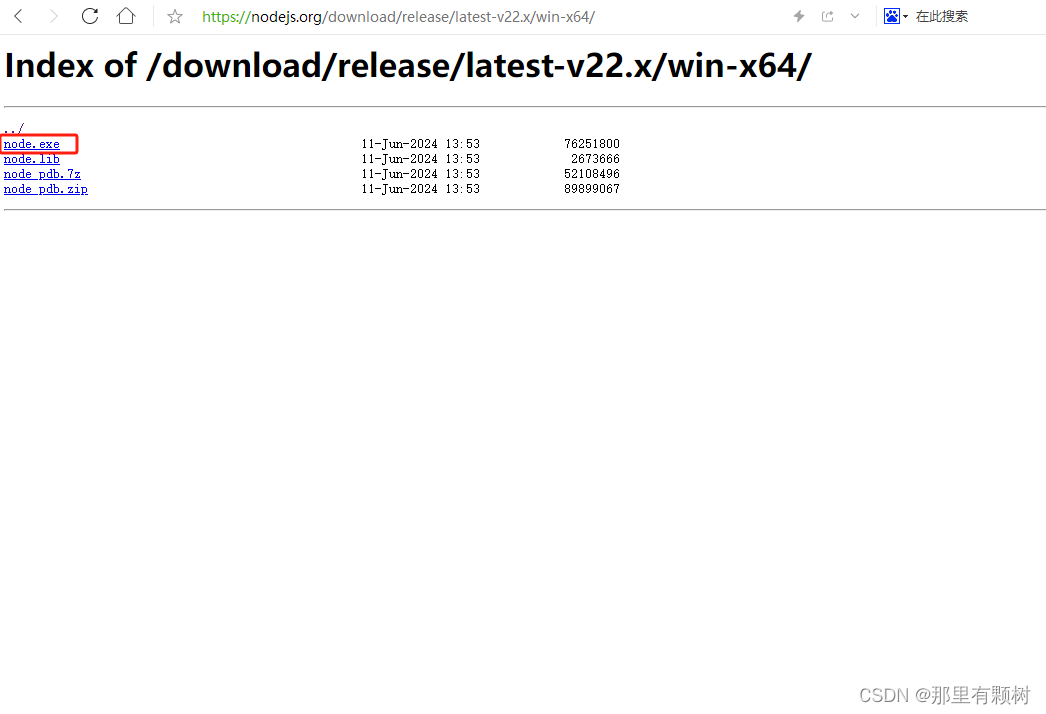
Task: Click the Index of page heading
Action: click(x=408, y=65)
